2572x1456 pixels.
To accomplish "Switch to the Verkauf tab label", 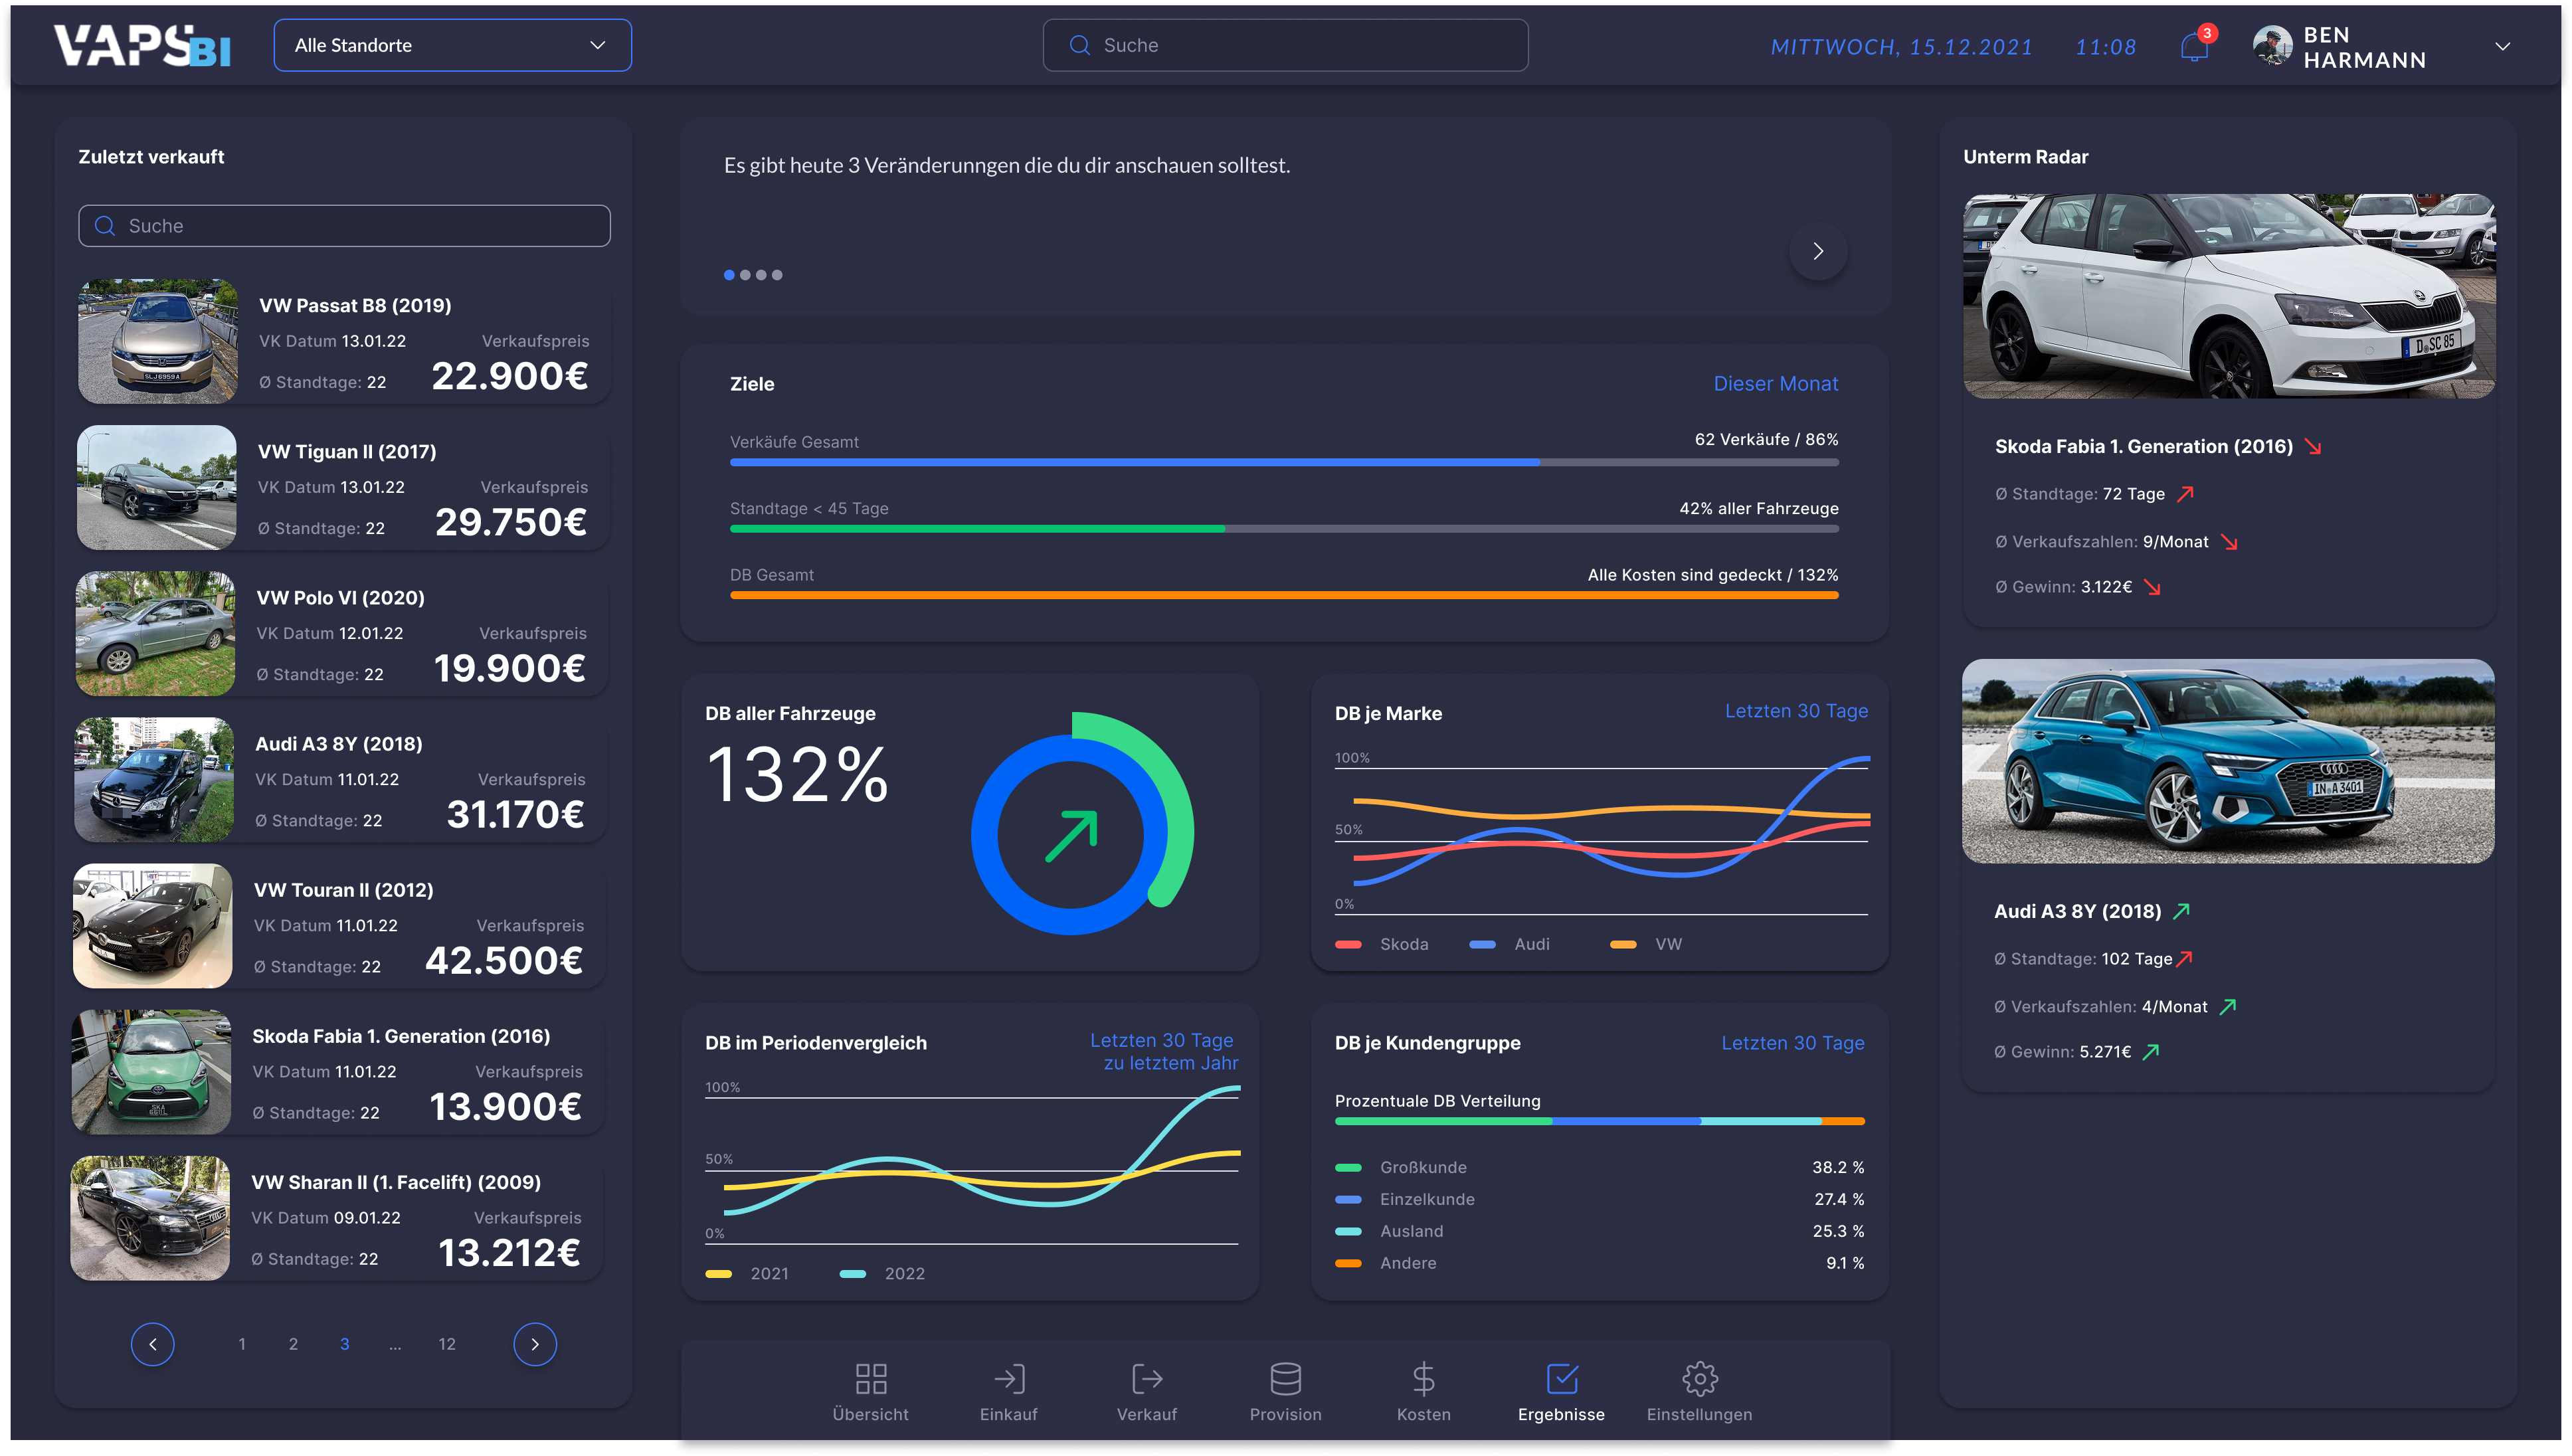I will [x=1146, y=1414].
